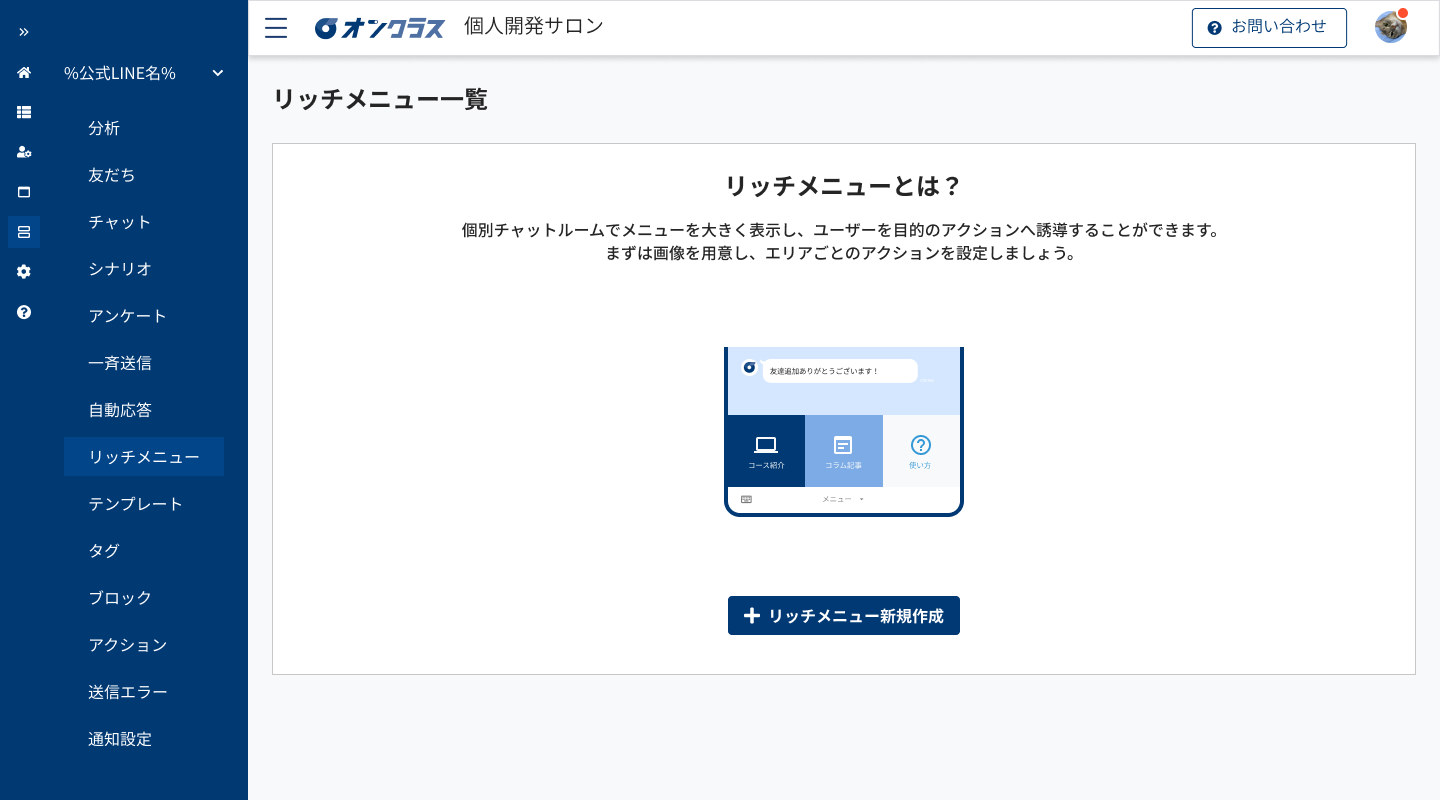Select the window panel icon in the sidebar
The height and width of the screenshot is (800, 1440).
pyautogui.click(x=23, y=192)
